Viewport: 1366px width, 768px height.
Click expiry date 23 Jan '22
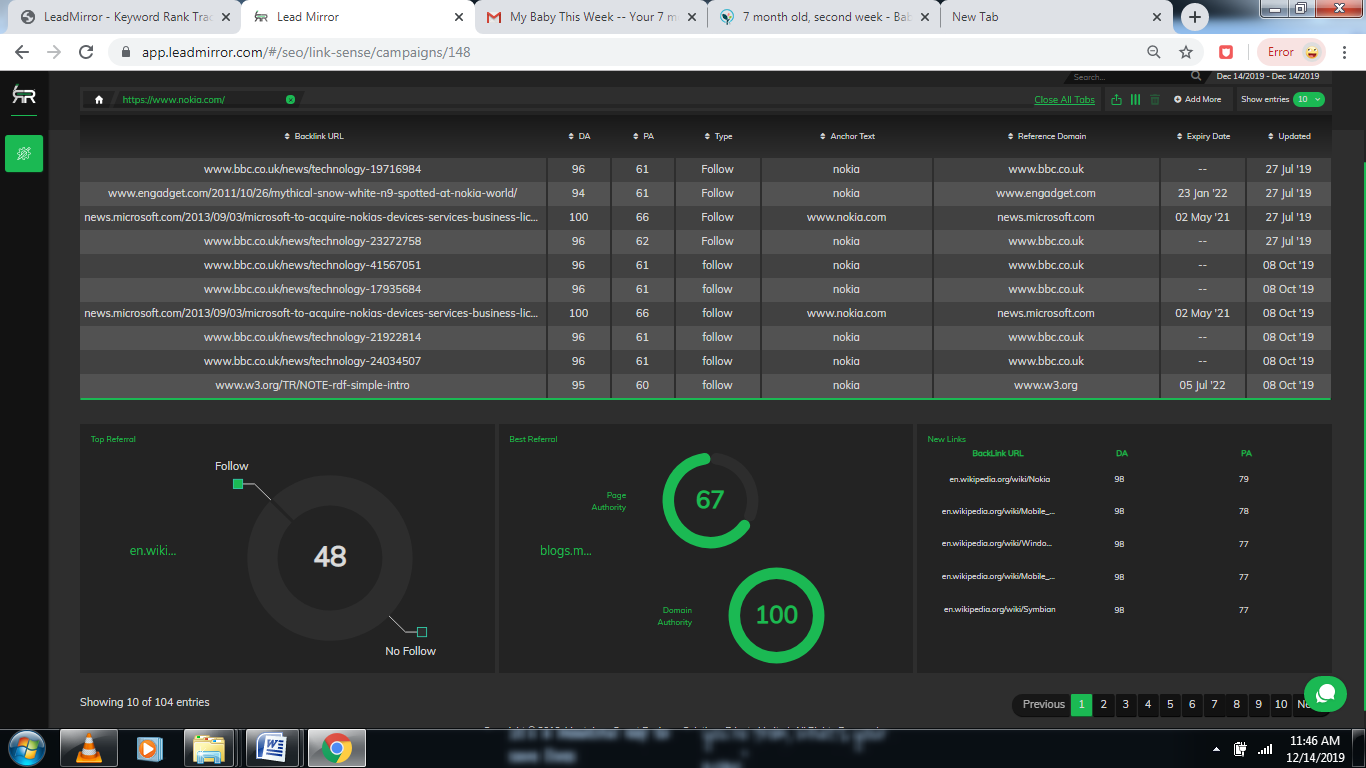(1203, 193)
